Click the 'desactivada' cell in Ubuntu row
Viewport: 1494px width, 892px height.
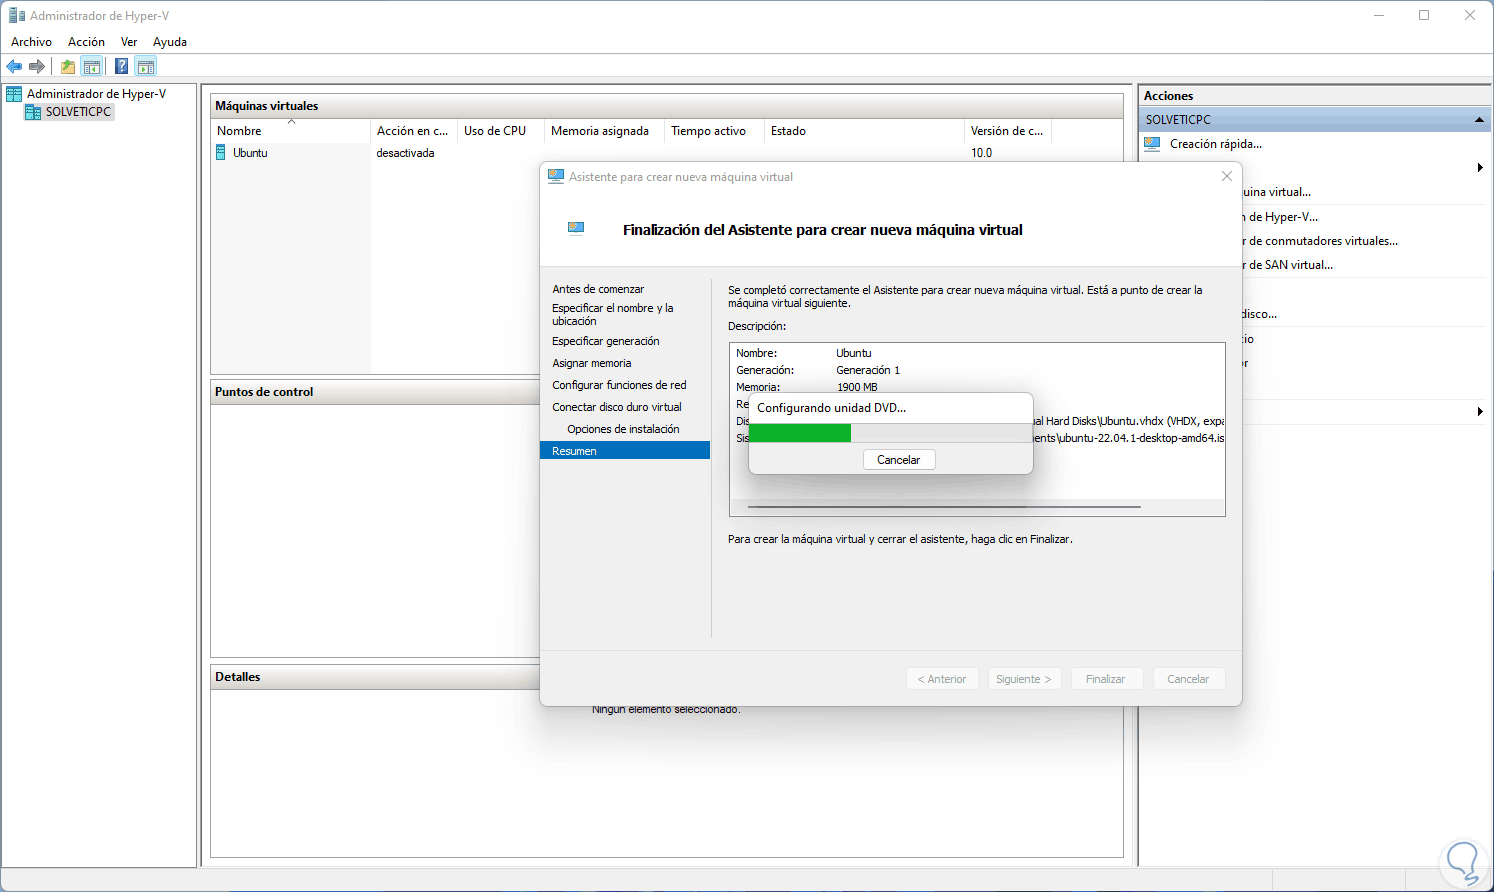(x=405, y=153)
